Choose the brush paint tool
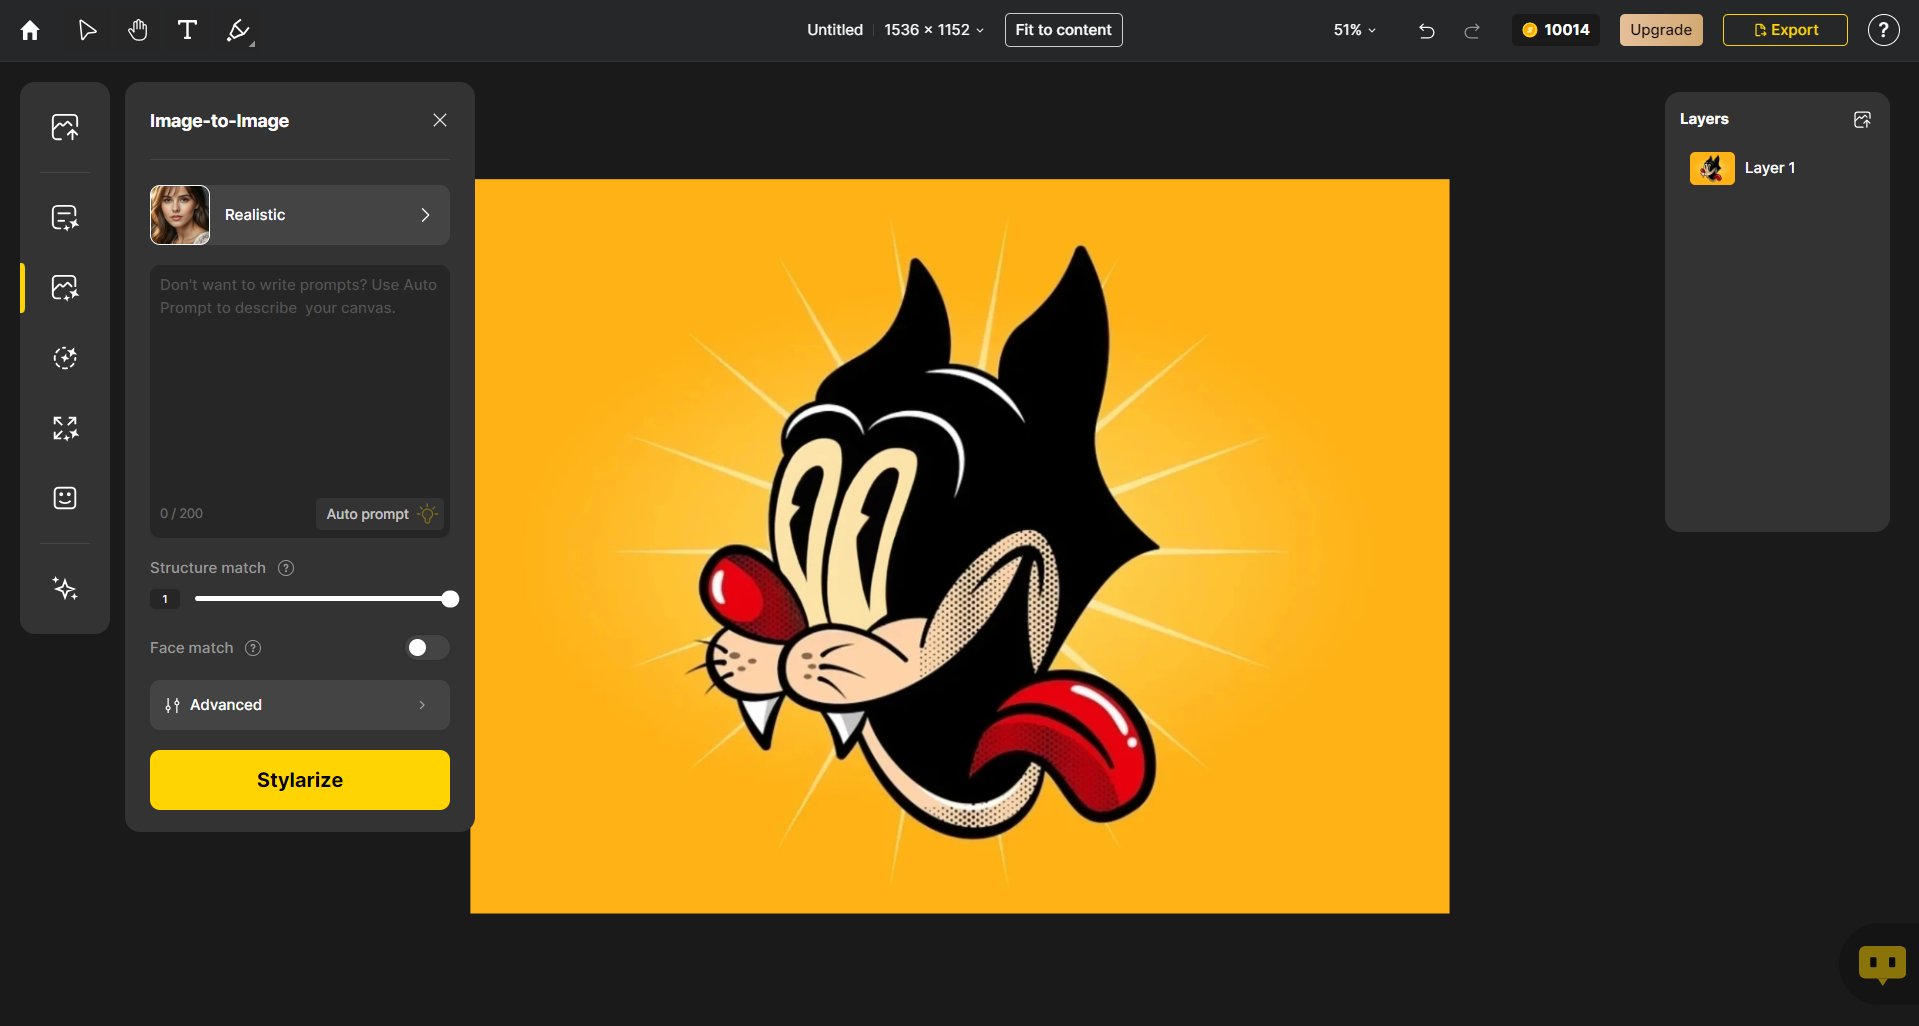 pos(239,31)
